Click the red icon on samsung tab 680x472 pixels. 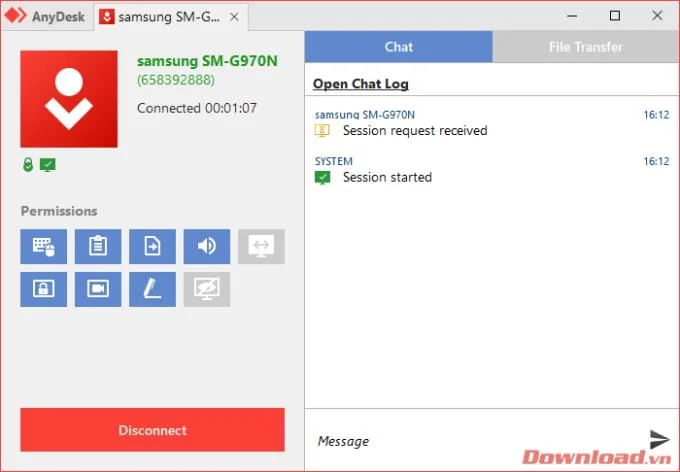[x=107, y=17]
